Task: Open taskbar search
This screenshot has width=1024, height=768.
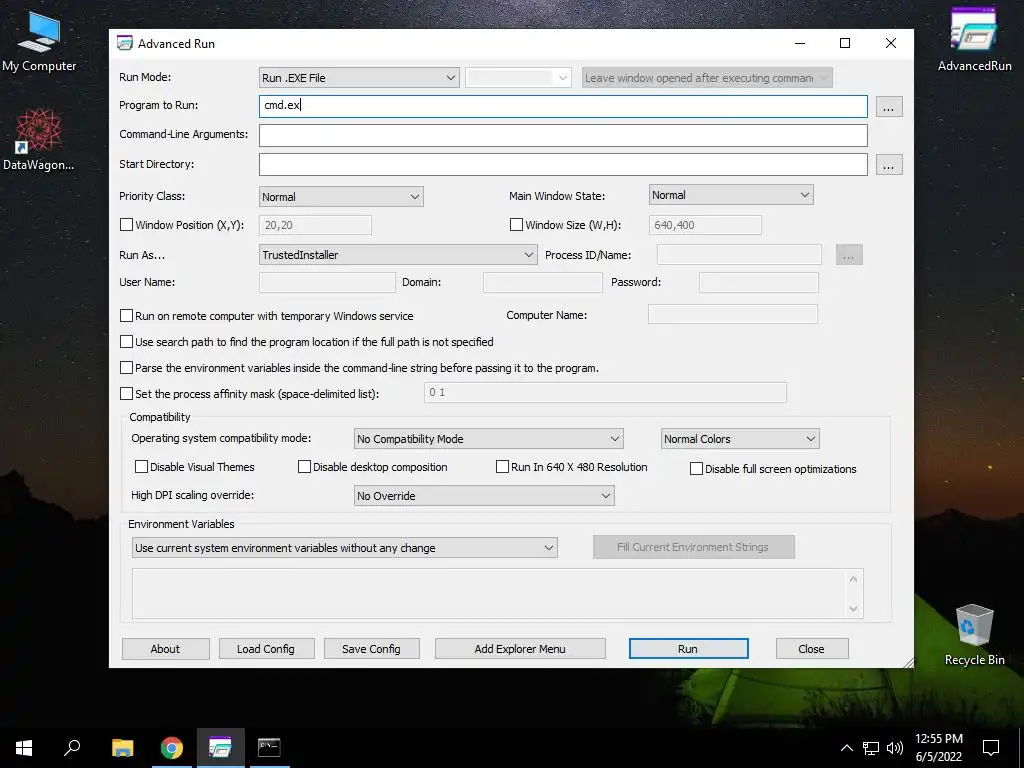Action: tap(72, 748)
